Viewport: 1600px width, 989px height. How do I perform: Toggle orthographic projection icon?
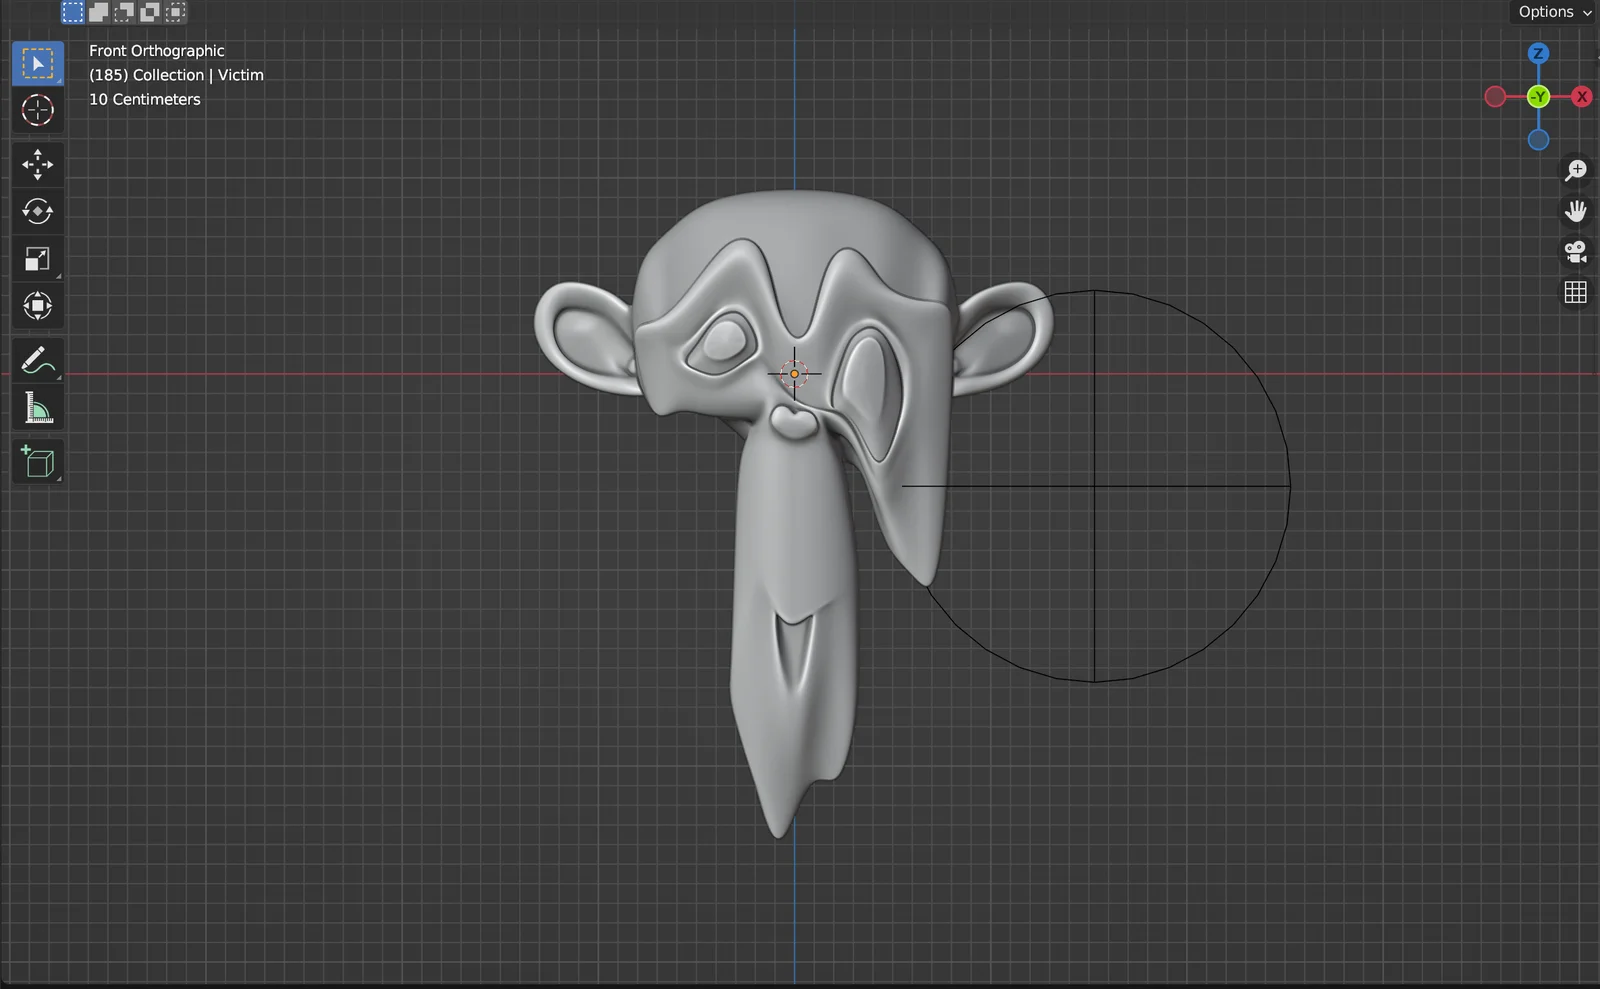(x=1575, y=291)
